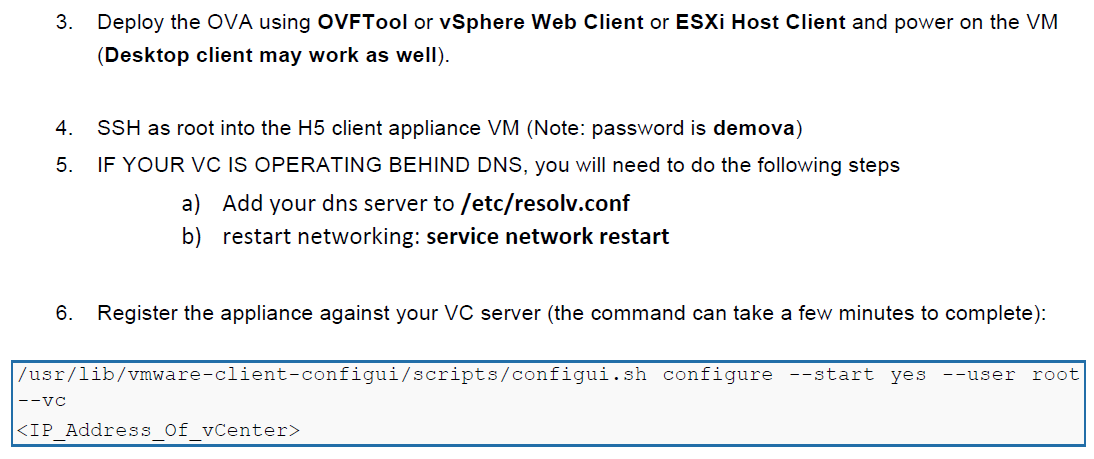
Task: Click the <IP_Address_Of_vCenter> placeholder
Action: (158, 430)
